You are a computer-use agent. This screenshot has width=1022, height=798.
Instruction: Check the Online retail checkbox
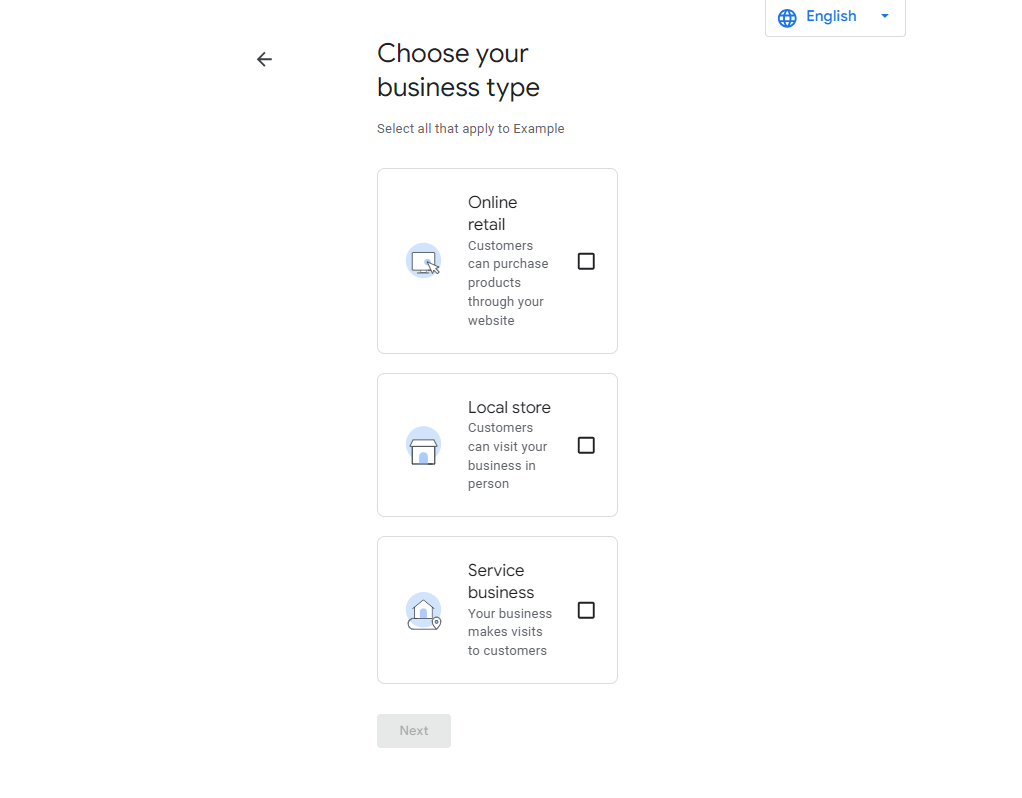click(x=586, y=261)
